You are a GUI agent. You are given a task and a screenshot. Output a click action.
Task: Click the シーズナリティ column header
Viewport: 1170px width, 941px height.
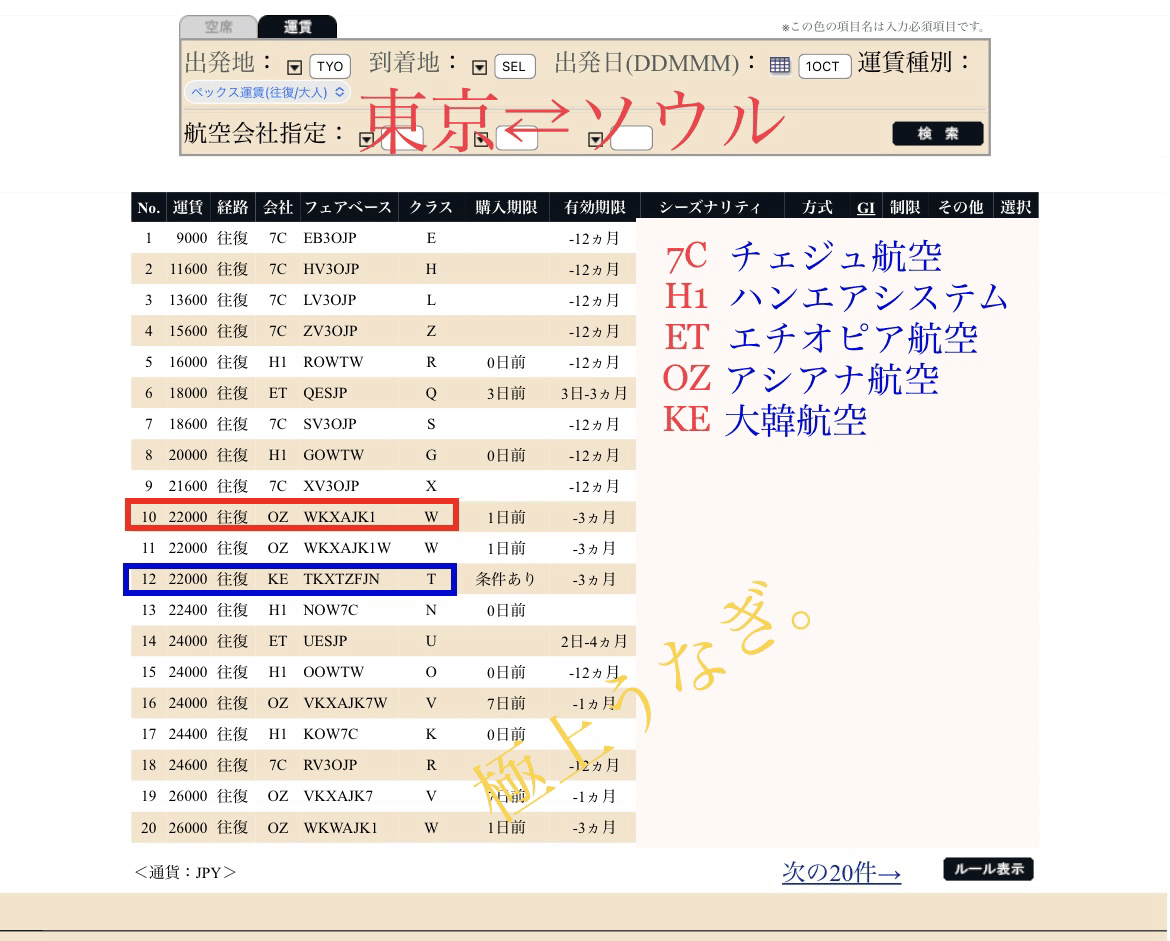coord(710,207)
